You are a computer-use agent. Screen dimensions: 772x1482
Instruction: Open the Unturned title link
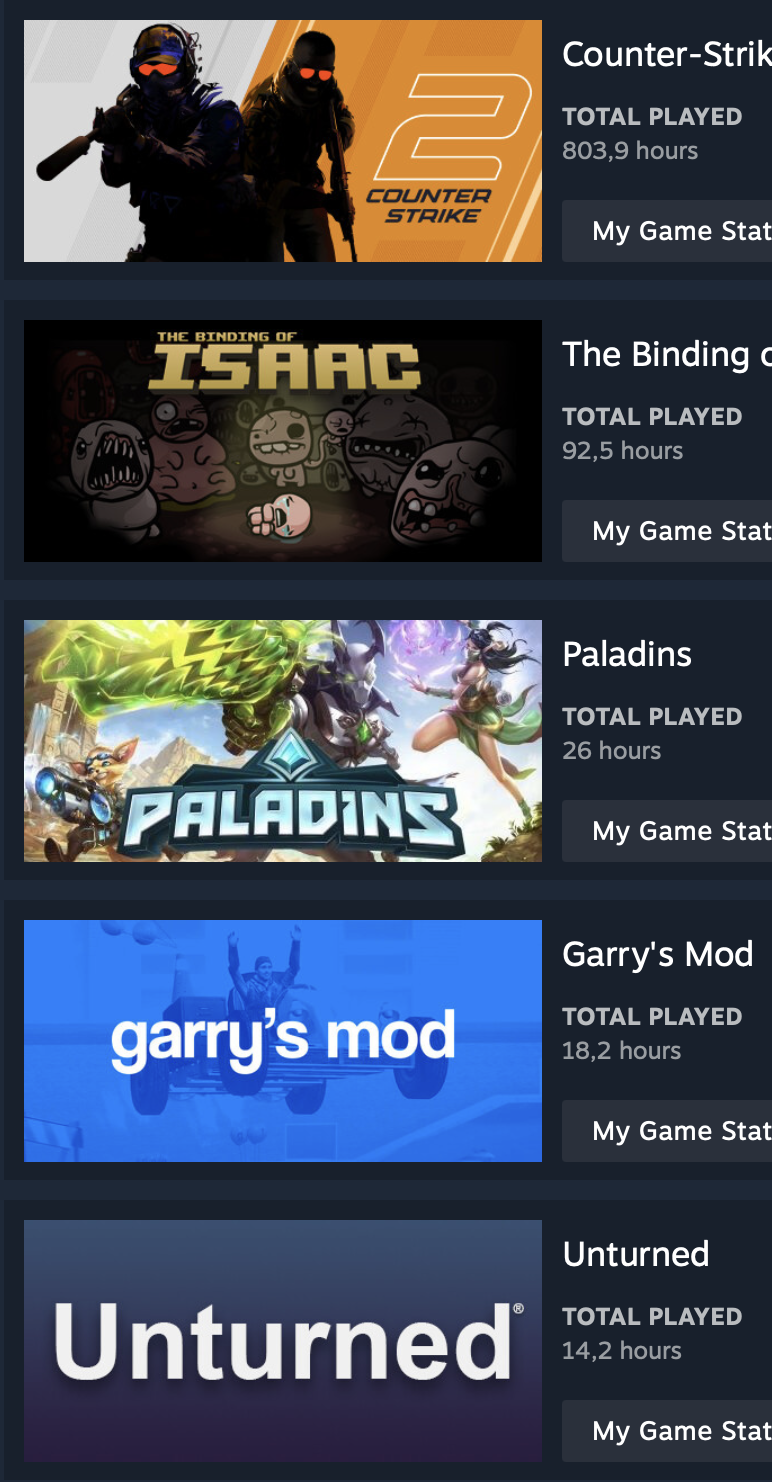pos(636,1254)
